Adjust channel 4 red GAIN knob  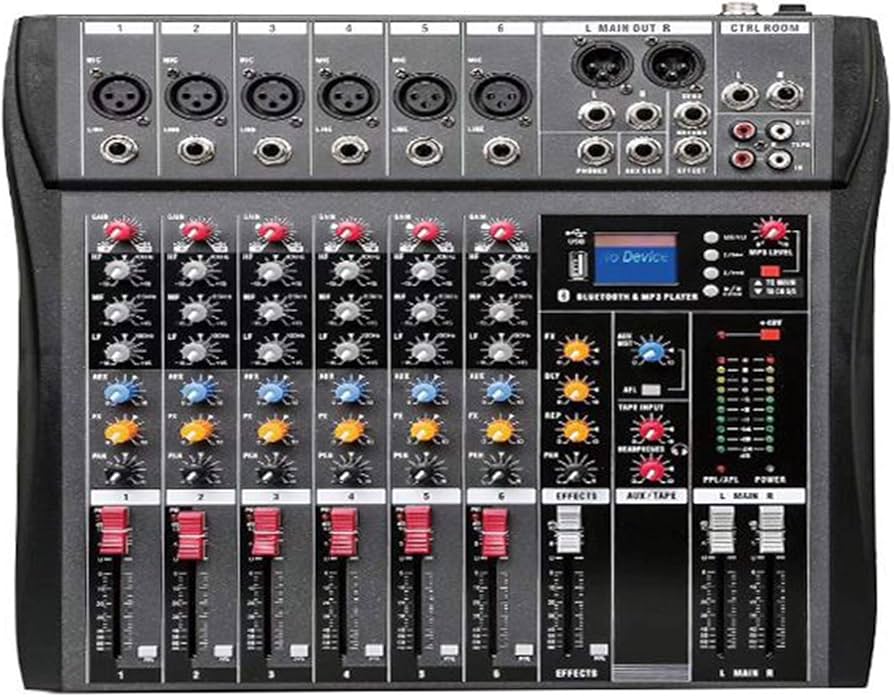[x=348, y=232]
